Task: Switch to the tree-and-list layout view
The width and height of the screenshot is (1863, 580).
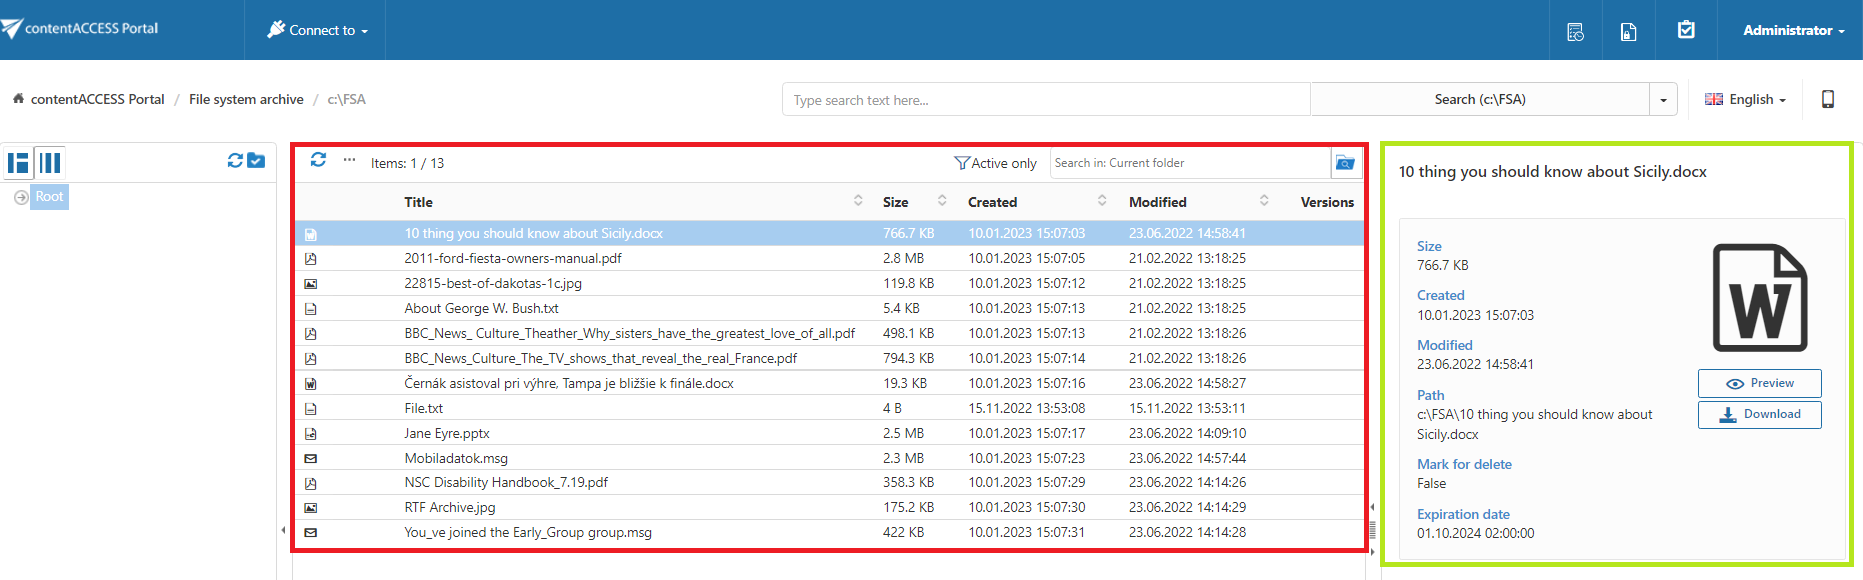Action: tap(18, 163)
